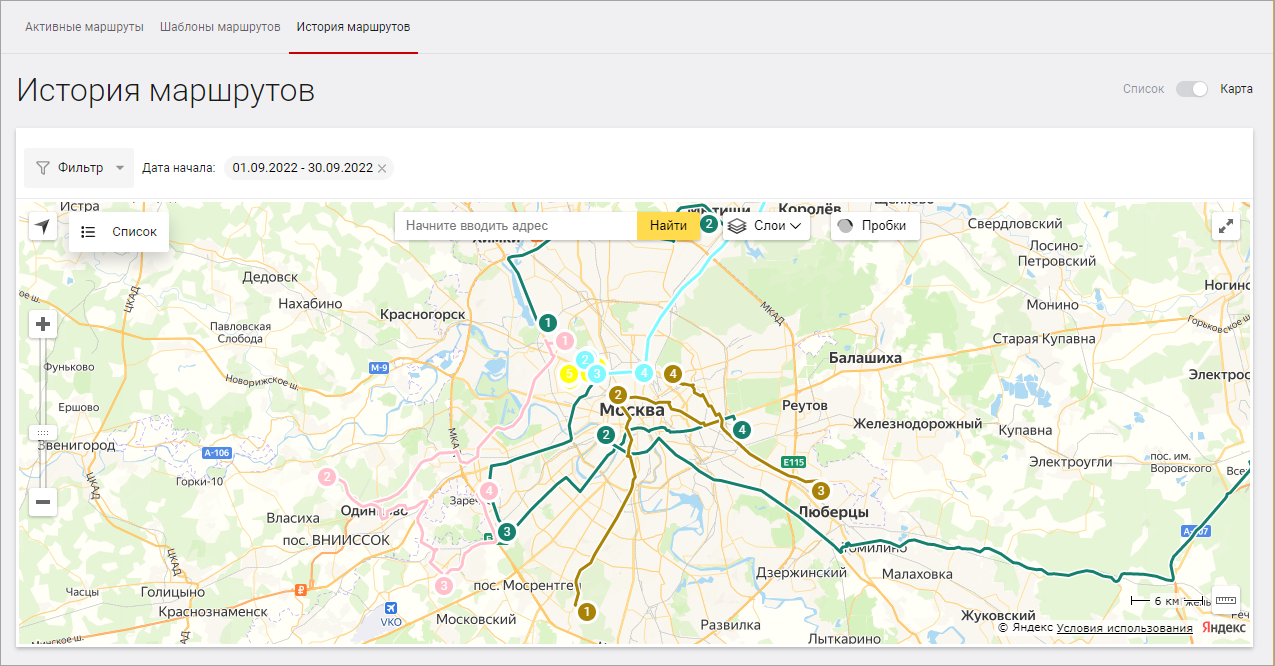Select yellow route marker number 5
Viewport: 1275px width, 666px height.
pyautogui.click(x=569, y=375)
